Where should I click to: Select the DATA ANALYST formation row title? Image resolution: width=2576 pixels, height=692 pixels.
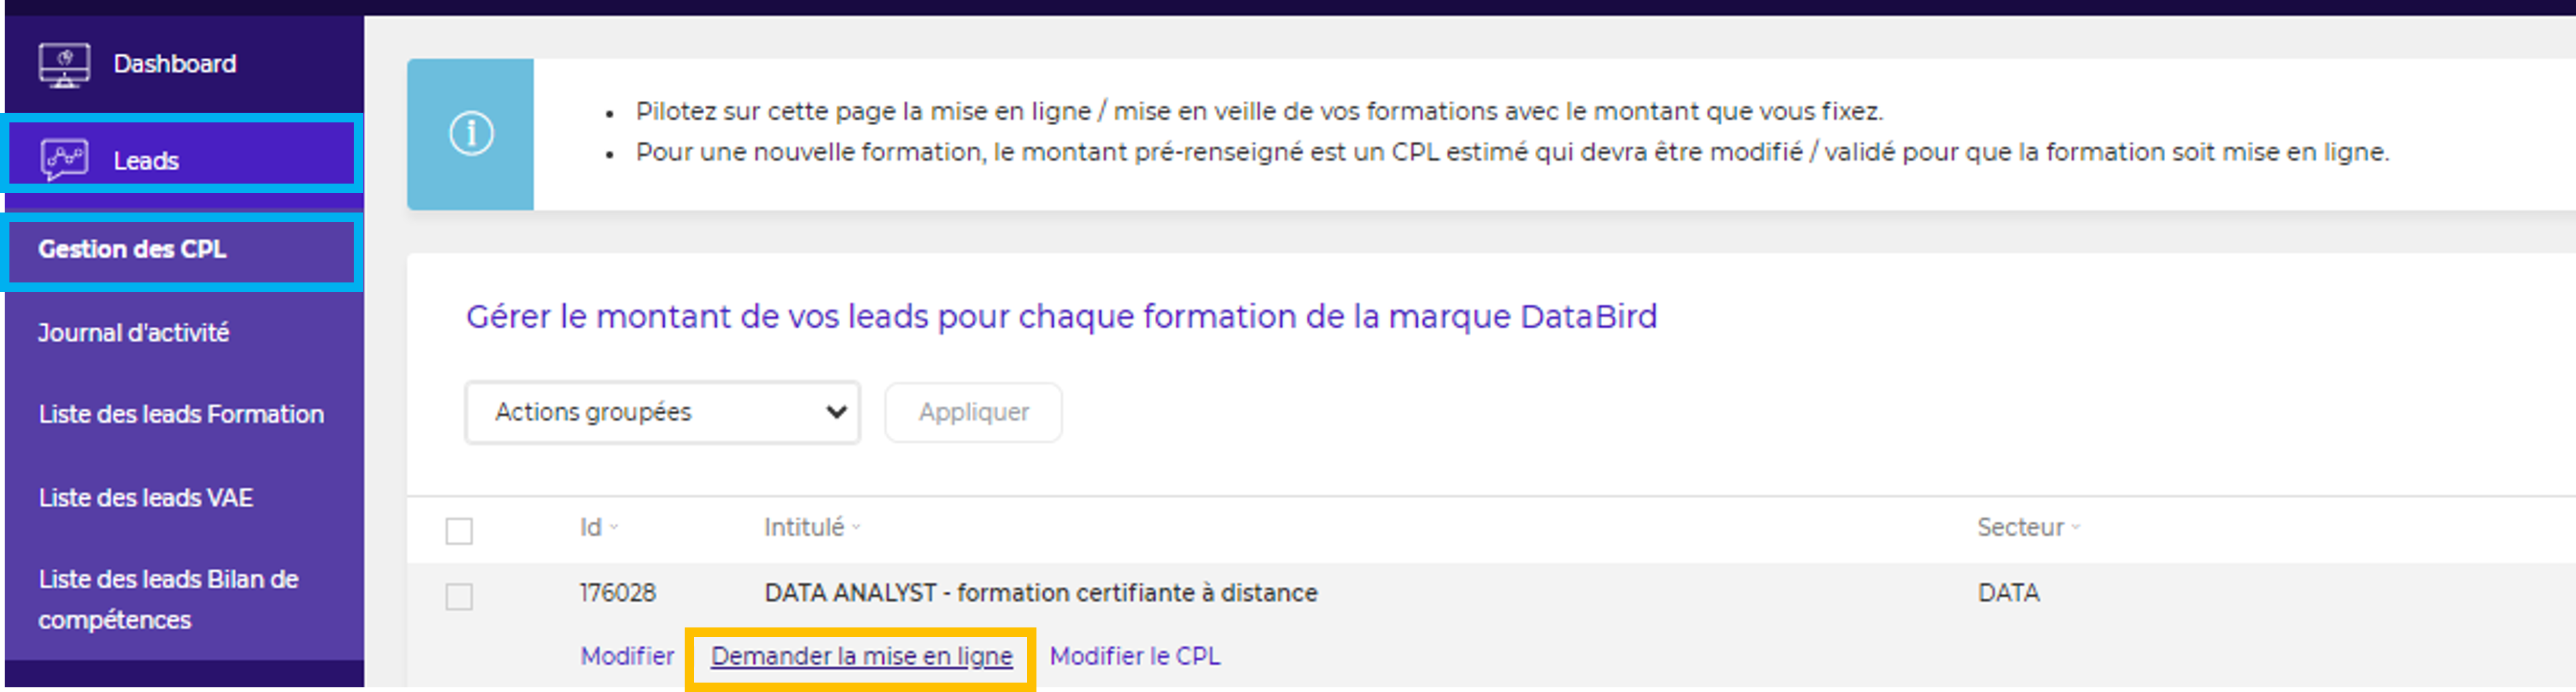click(1040, 592)
